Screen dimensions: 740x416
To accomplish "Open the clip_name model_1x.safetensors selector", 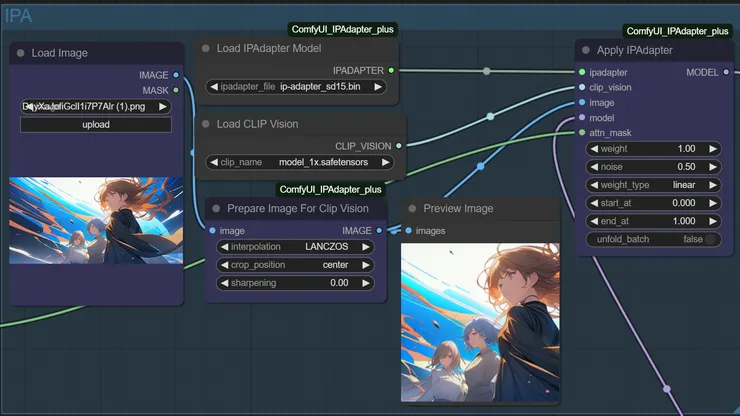I will coord(300,162).
